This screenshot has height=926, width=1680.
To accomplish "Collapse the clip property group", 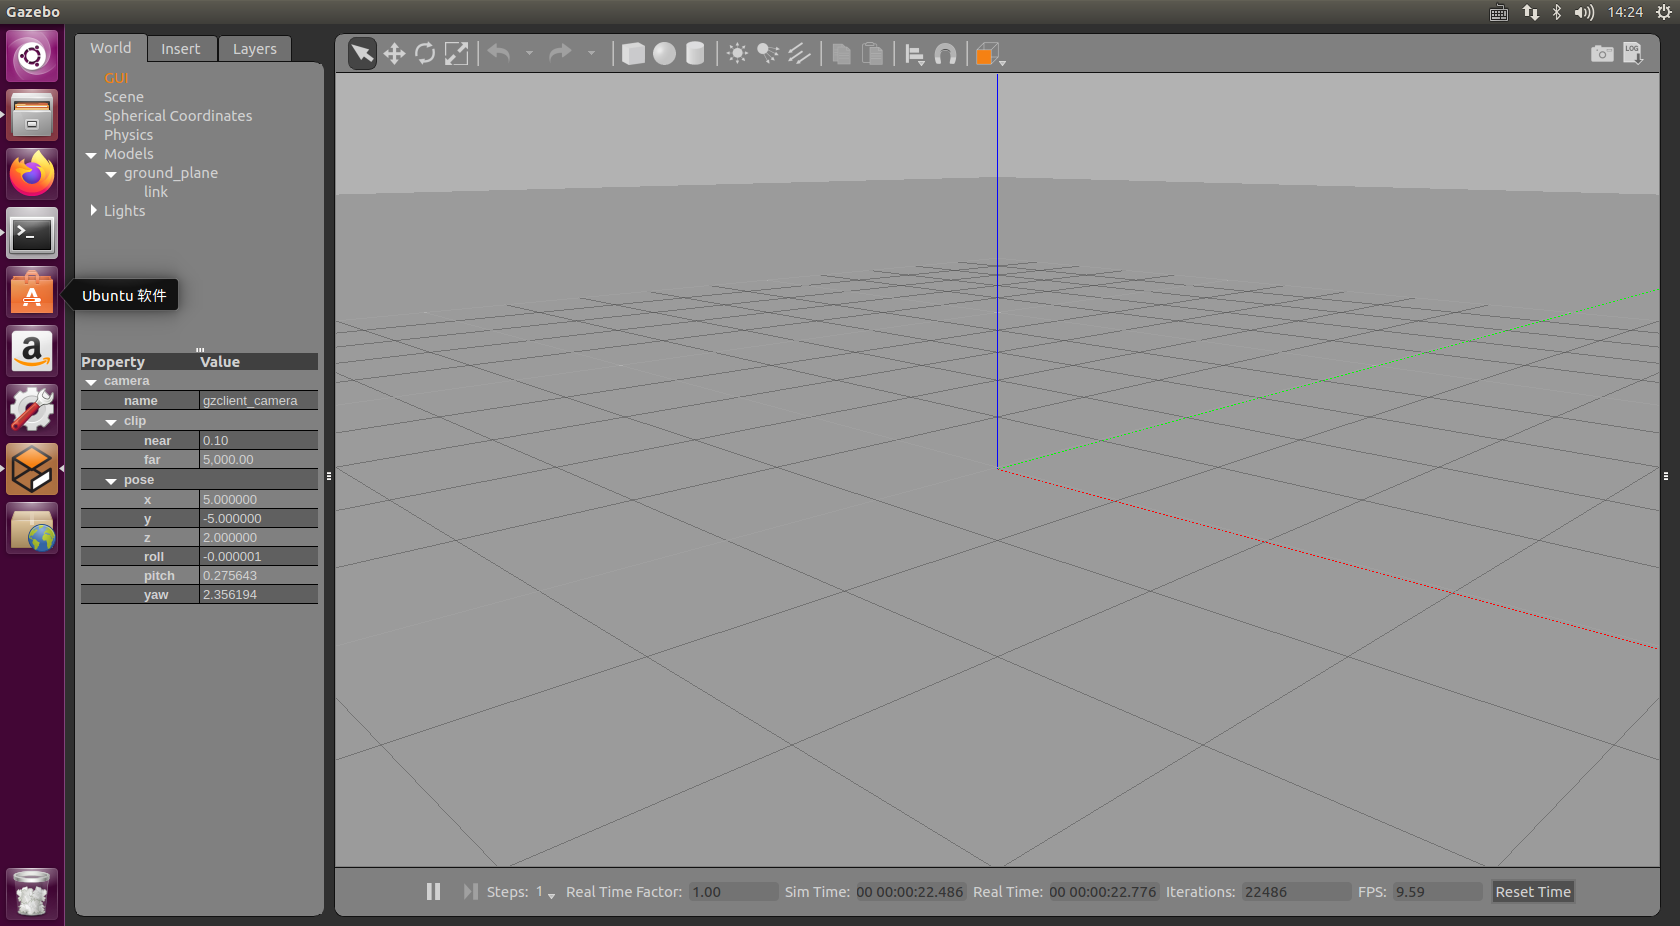I will click(x=111, y=422).
